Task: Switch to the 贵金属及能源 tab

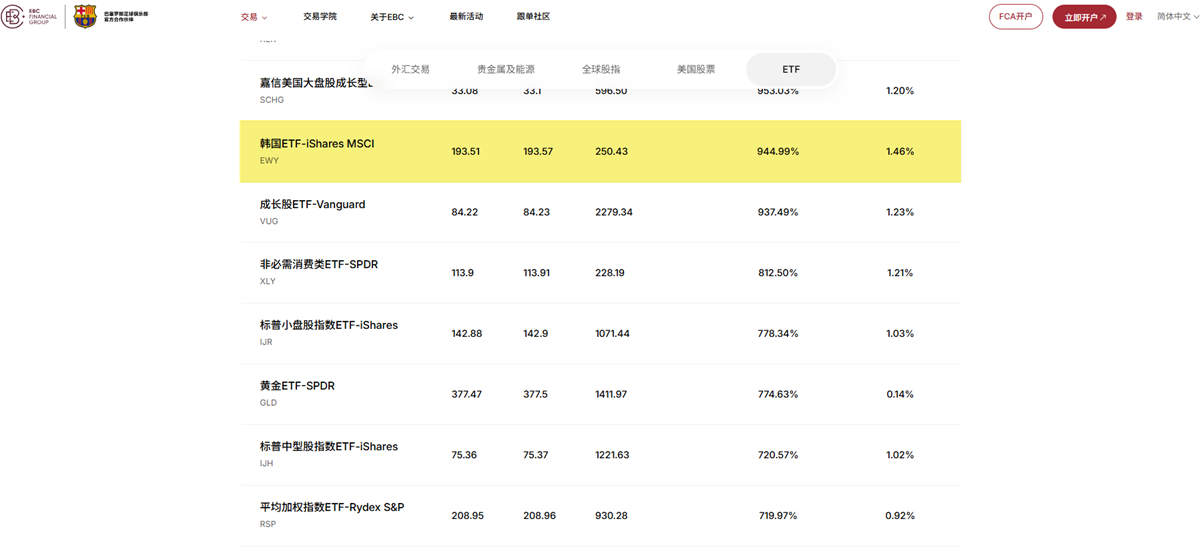Action: pyautogui.click(x=506, y=70)
